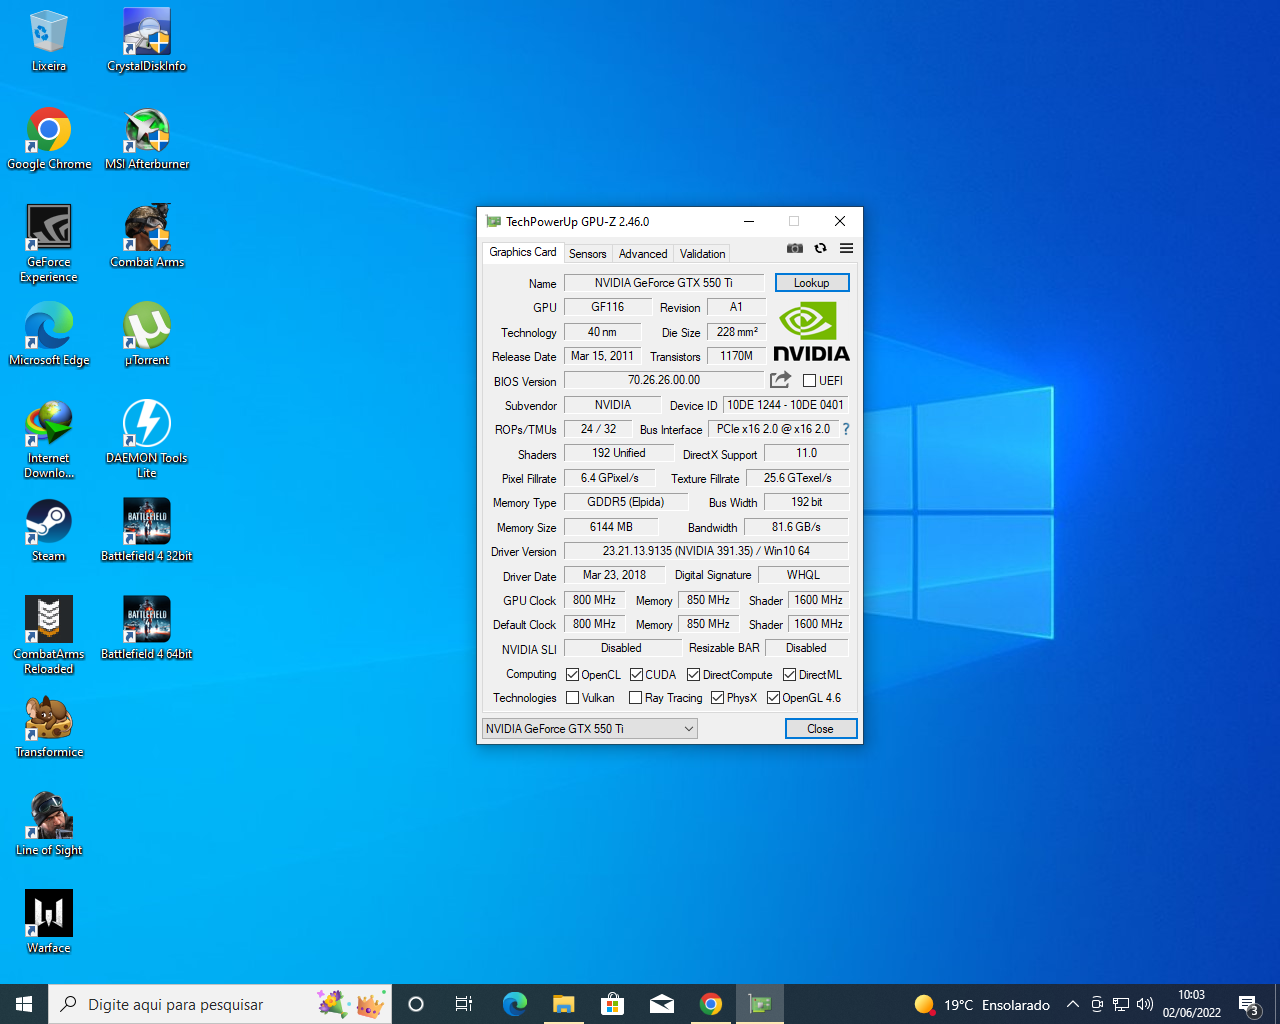Open the Validation tab
This screenshot has width=1280, height=1024.
click(703, 254)
